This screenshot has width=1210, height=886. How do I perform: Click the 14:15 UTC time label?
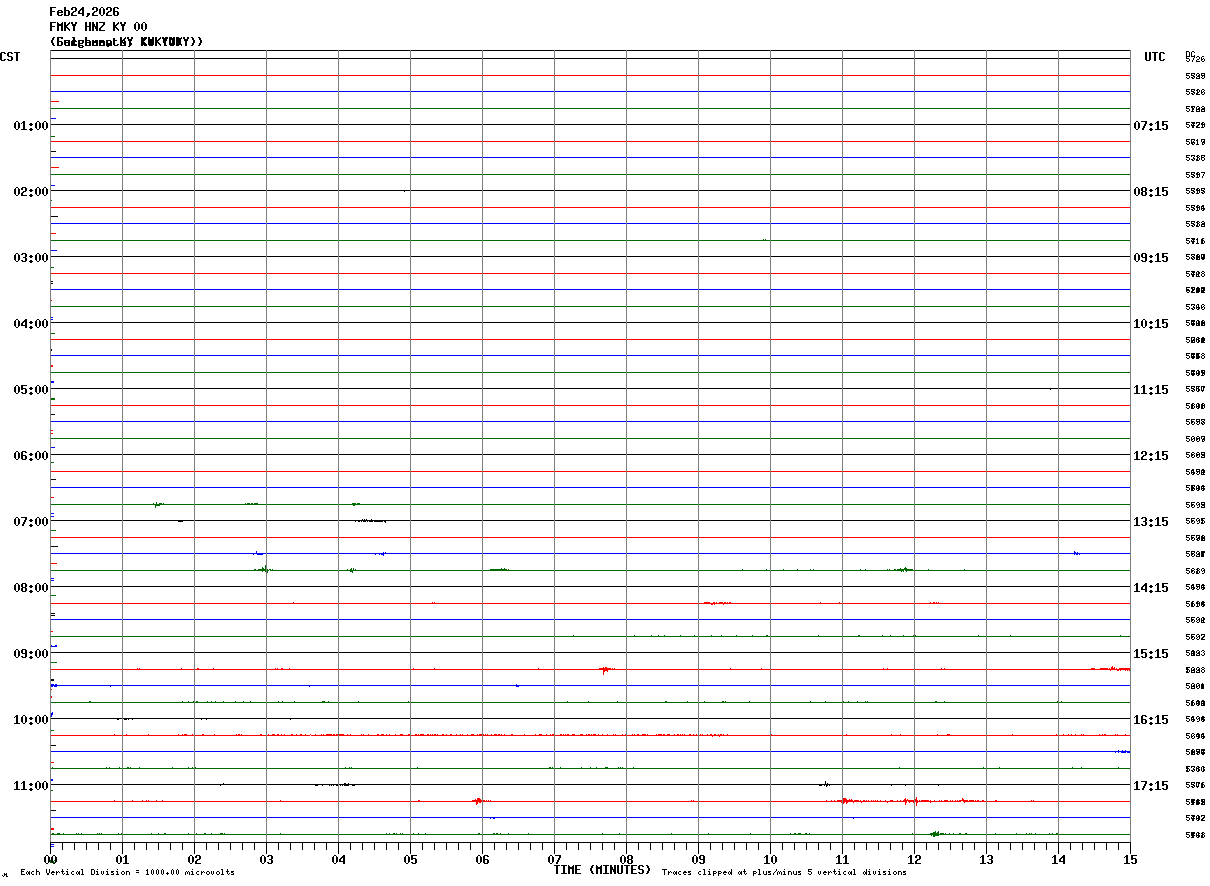1151,587
